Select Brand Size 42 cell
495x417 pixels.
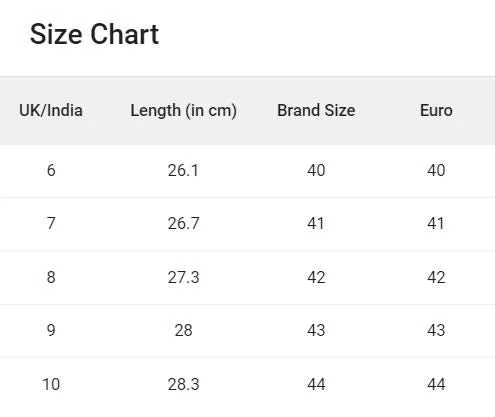316,277
